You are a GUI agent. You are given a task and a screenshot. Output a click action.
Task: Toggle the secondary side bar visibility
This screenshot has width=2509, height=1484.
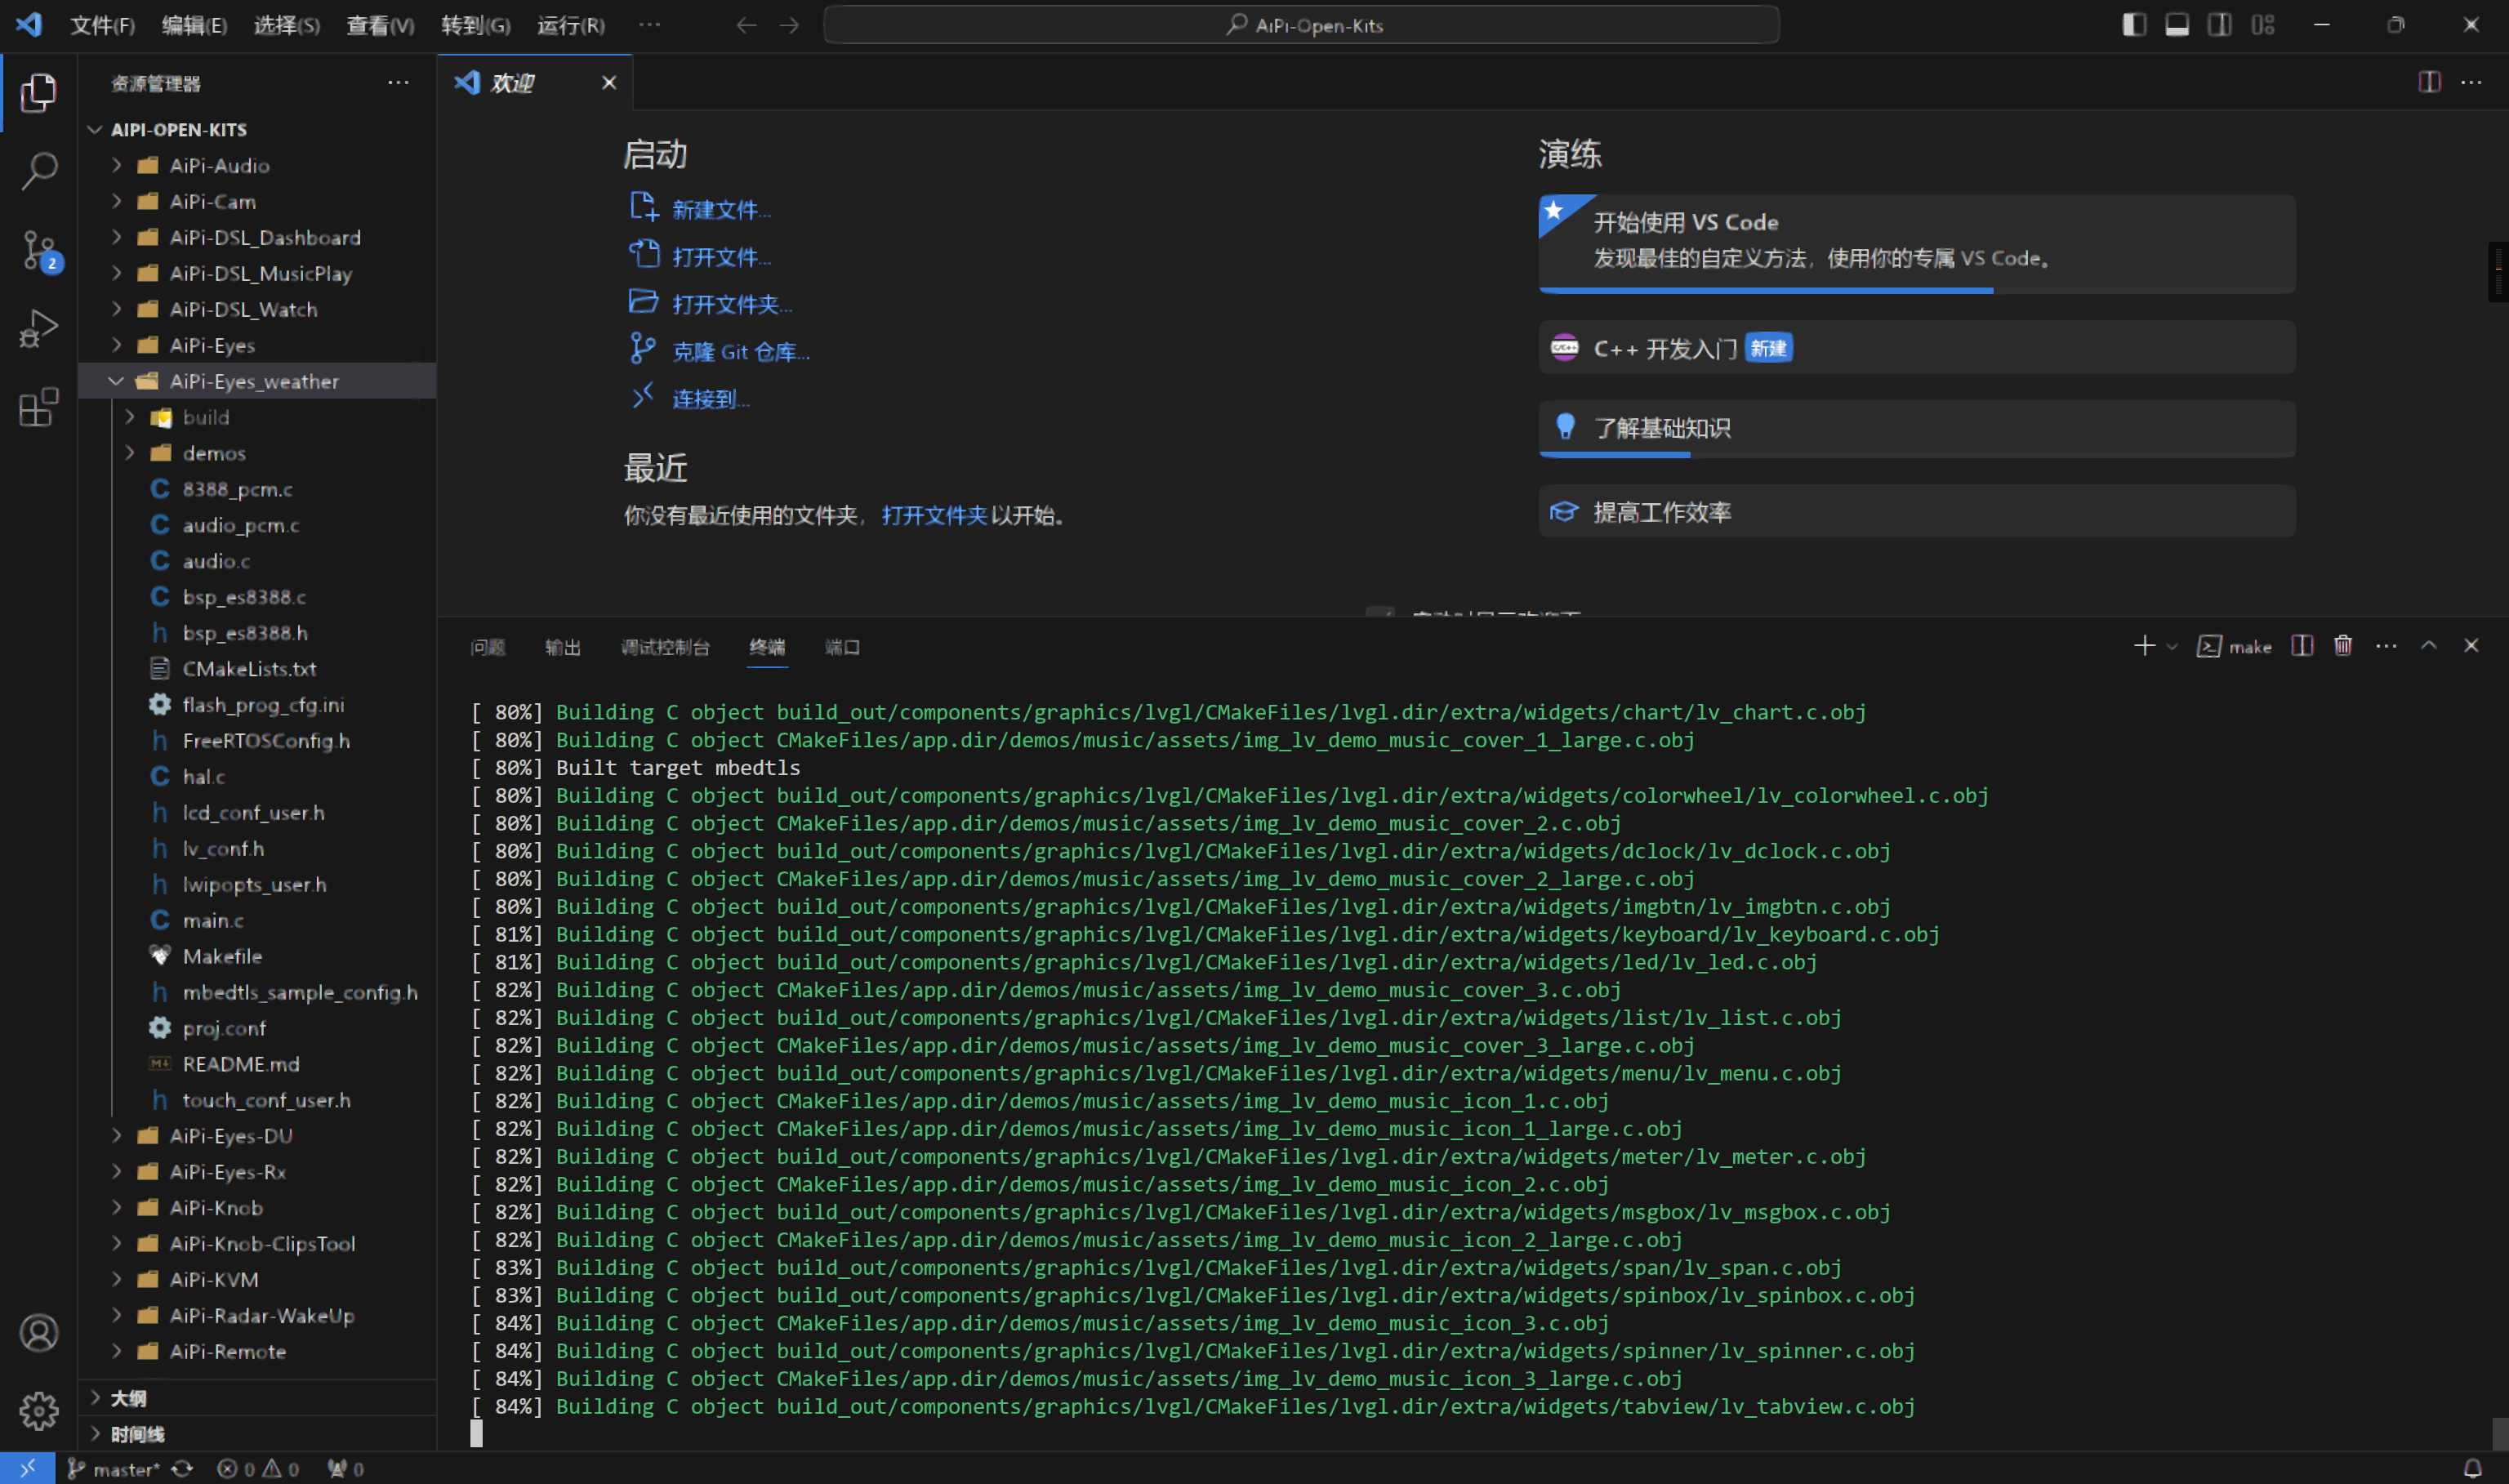point(2219,25)
